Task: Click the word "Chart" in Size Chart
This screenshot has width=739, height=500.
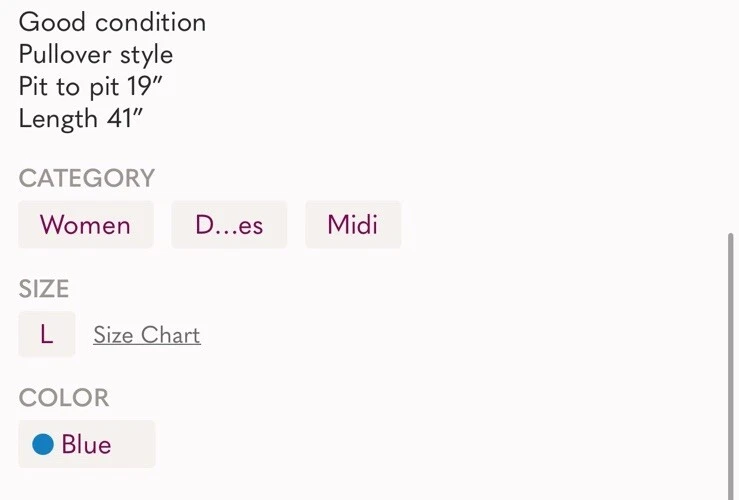Action: [170, 335]
